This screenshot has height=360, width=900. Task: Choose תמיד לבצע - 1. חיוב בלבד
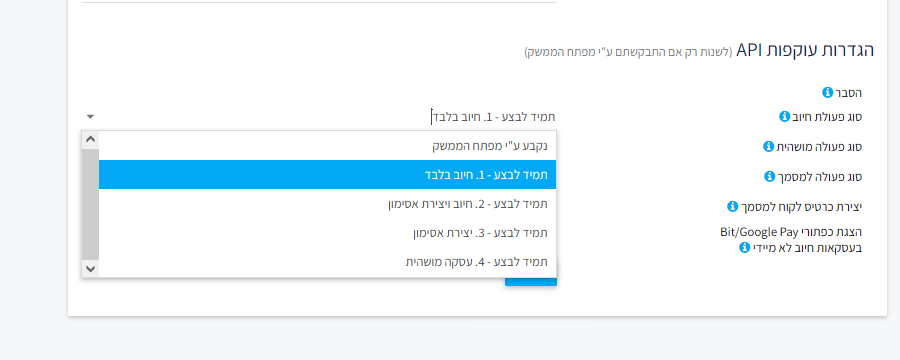(x=327, y=175)
